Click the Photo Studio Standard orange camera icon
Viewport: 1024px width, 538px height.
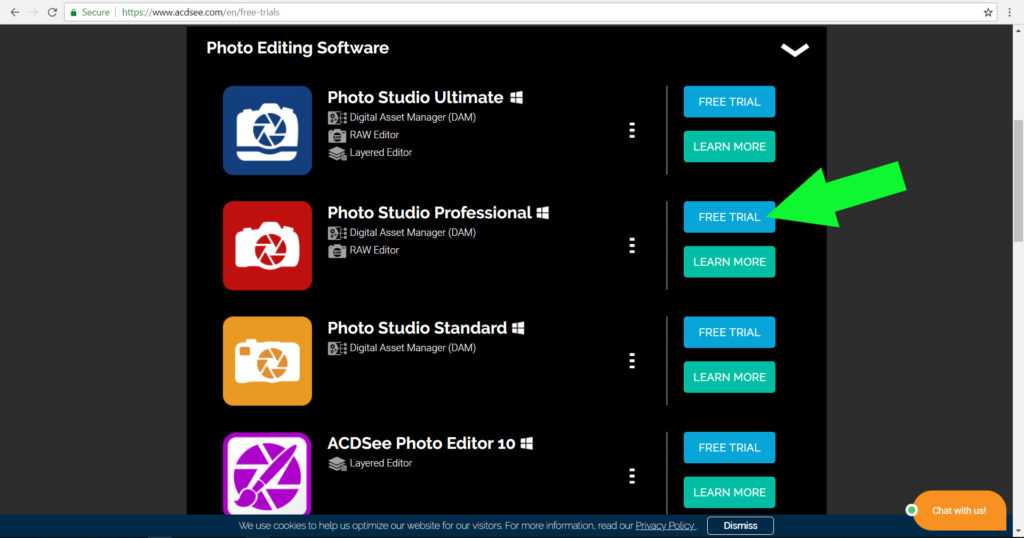(x=267, y=361)
